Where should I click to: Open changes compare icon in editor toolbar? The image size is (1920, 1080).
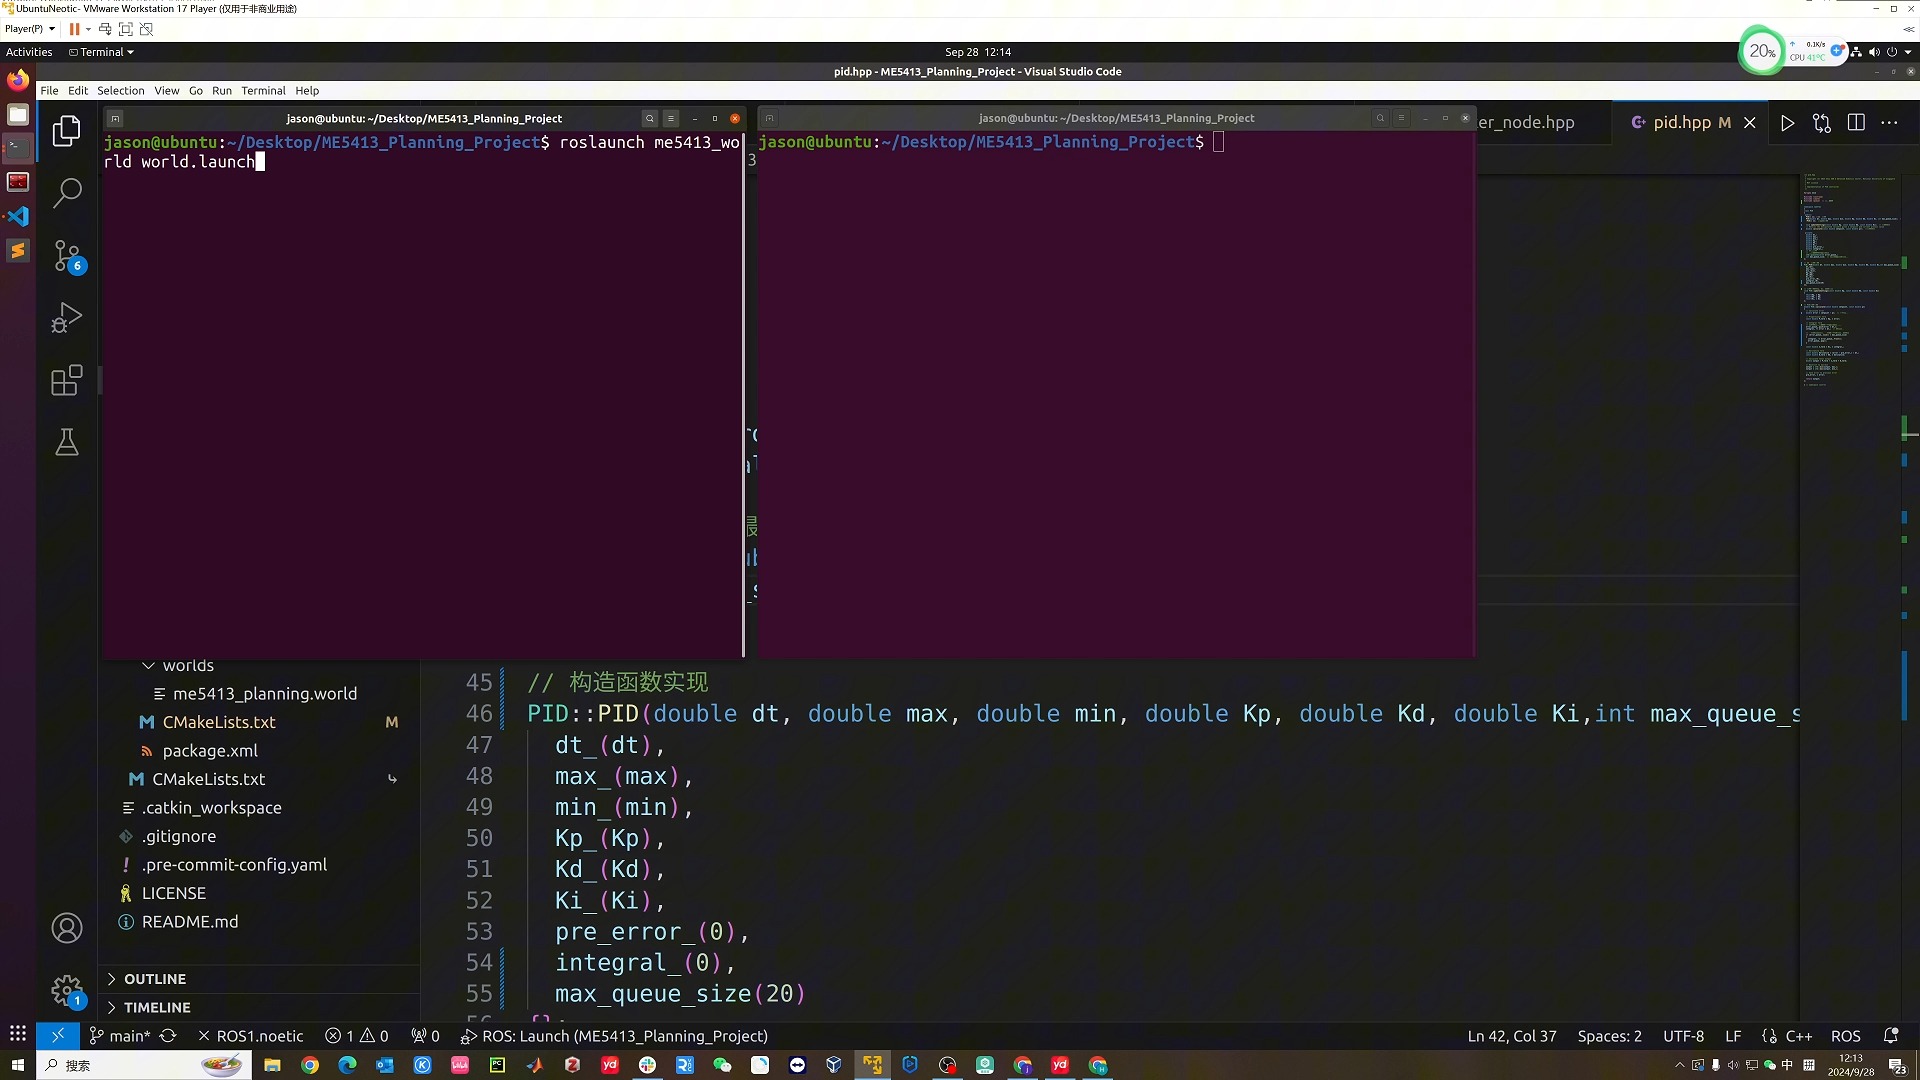(x=1822, y=122)
